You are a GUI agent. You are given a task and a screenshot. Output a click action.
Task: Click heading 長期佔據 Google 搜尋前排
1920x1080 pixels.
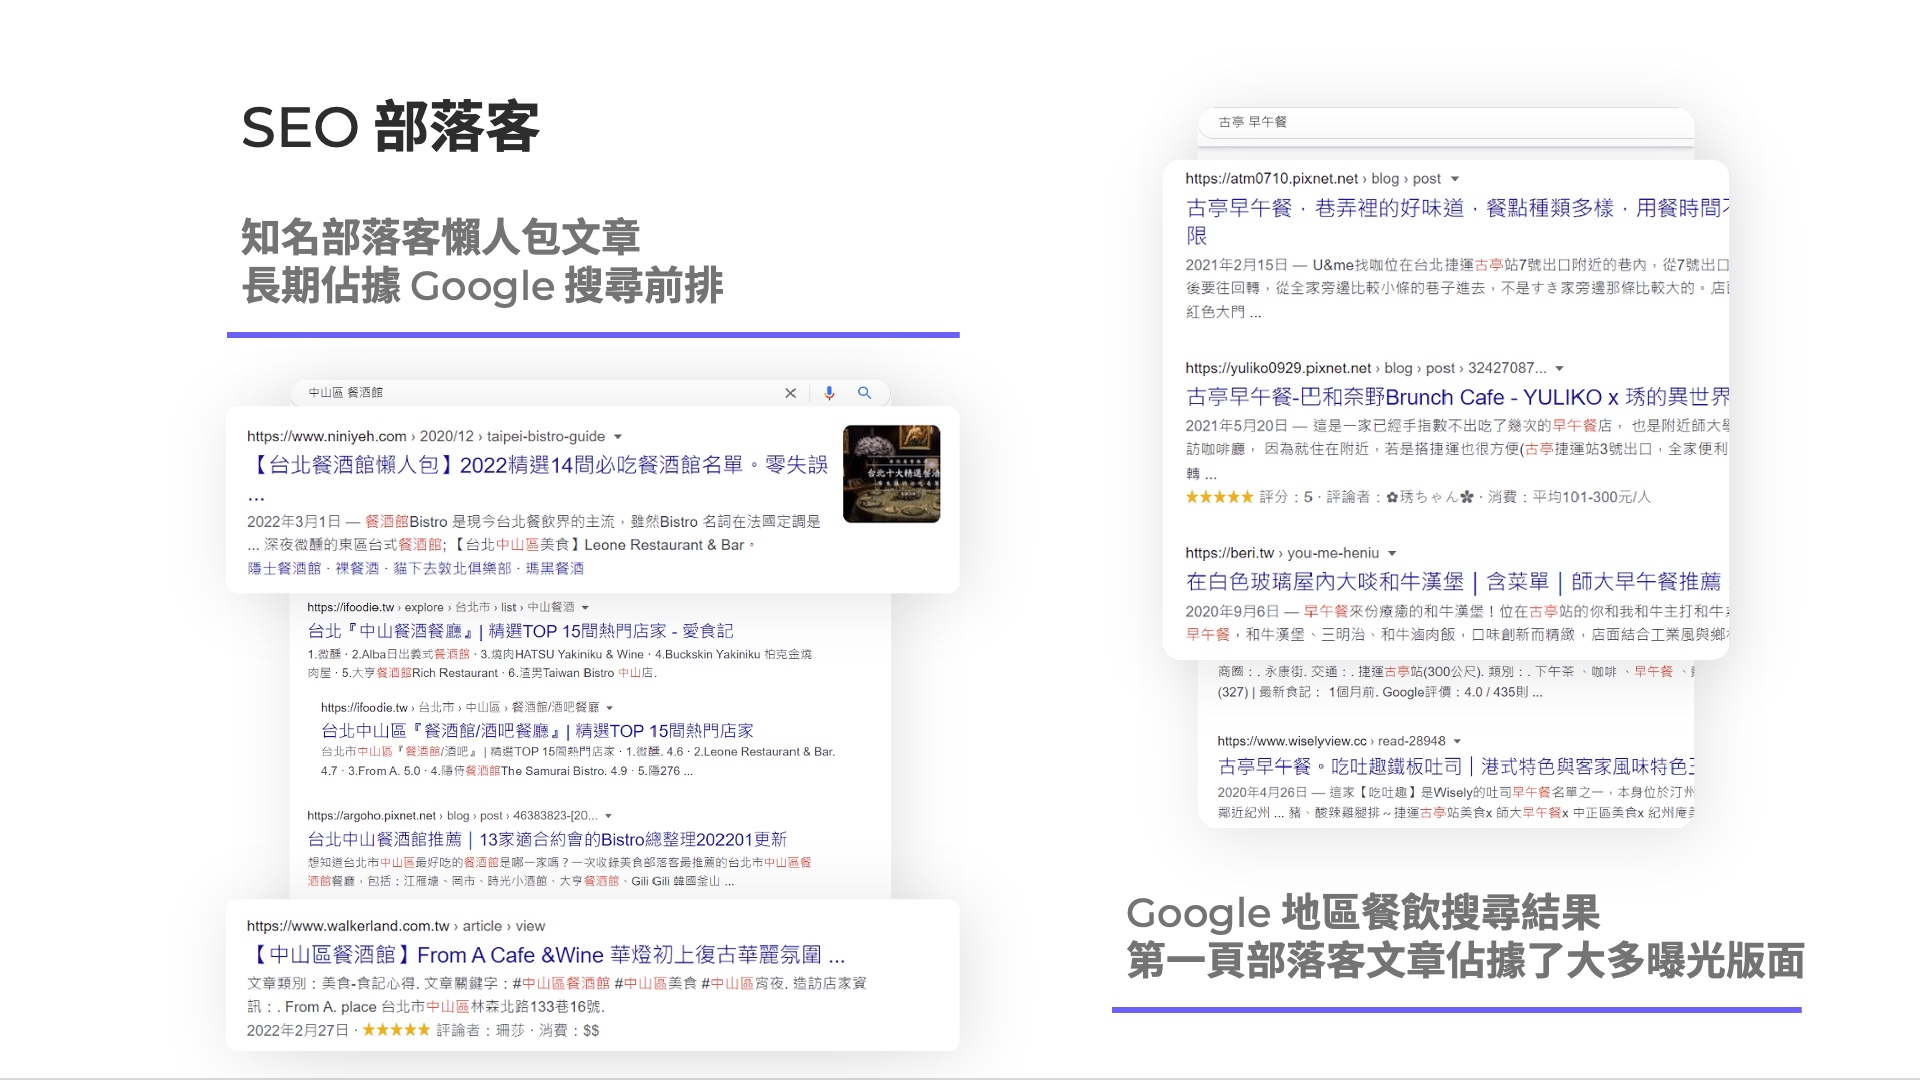[482, 286]
